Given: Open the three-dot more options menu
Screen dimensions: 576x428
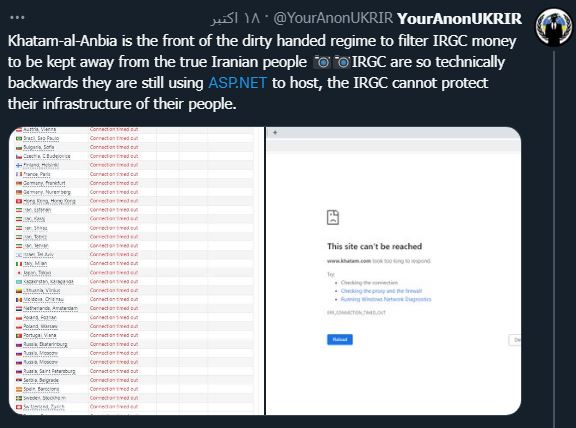Looking at the screenshot, I should 17,18.
